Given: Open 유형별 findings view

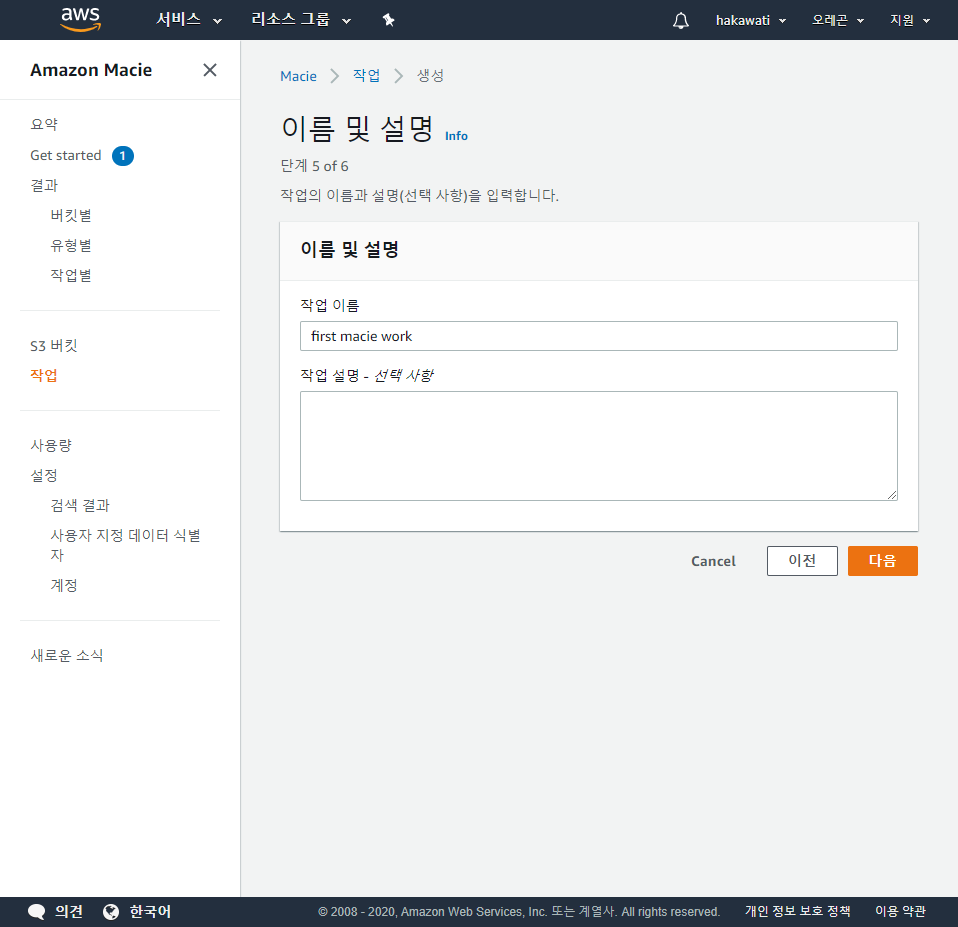Looking at the screenshot, I should (71, 246).
